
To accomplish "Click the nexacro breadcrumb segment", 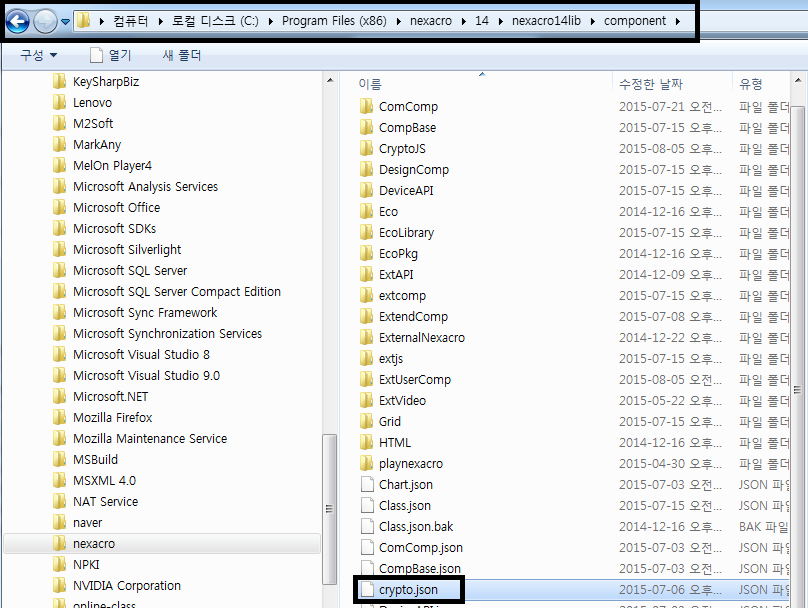I will (431, 21).
